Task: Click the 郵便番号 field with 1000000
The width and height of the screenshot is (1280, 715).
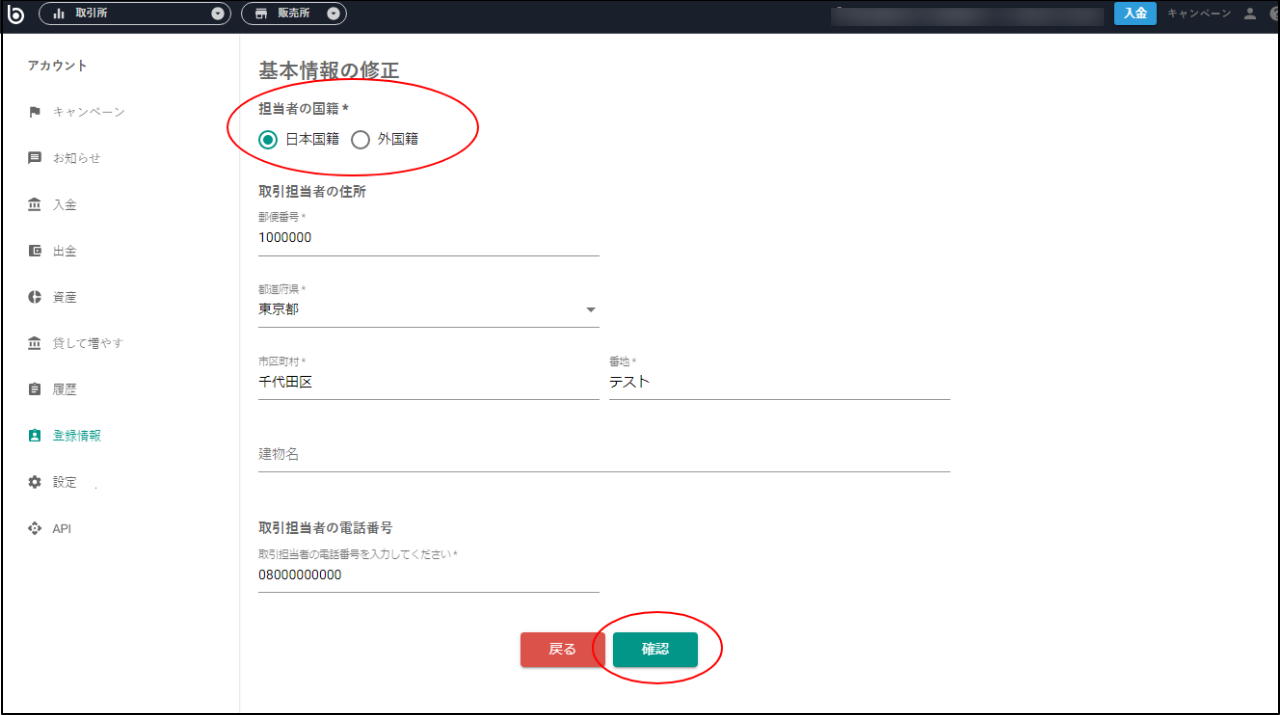Action: pyautogui.click(x=429, y=238)
